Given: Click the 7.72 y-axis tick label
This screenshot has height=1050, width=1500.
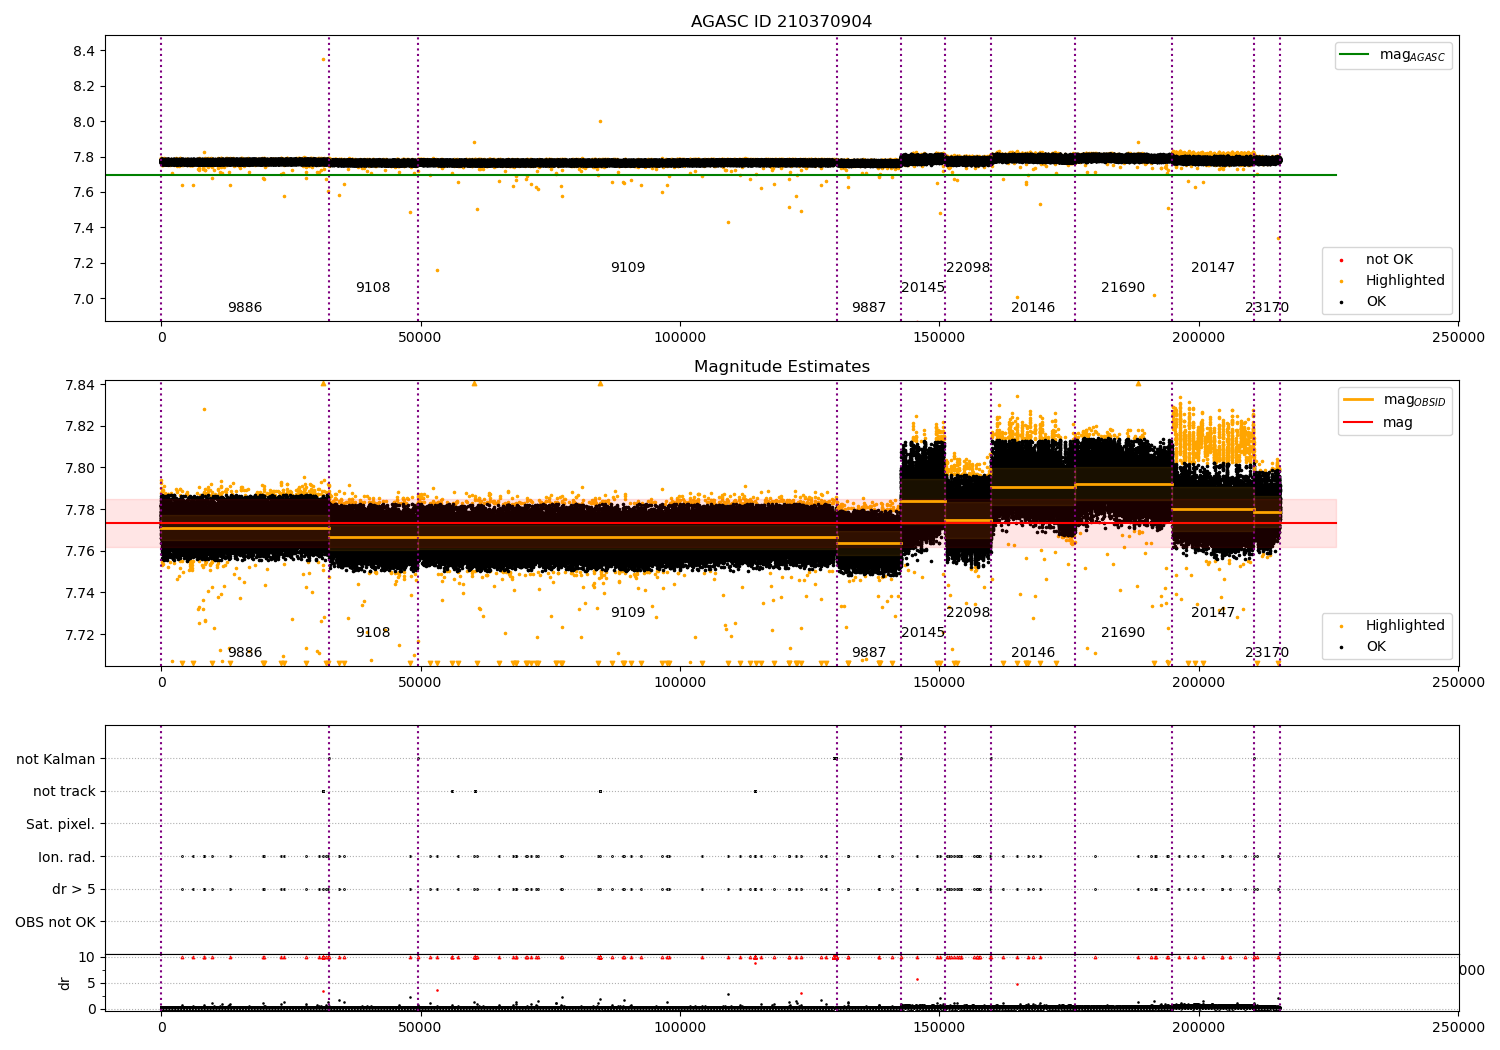Looking at the screenshot, I should coord(80,635).
